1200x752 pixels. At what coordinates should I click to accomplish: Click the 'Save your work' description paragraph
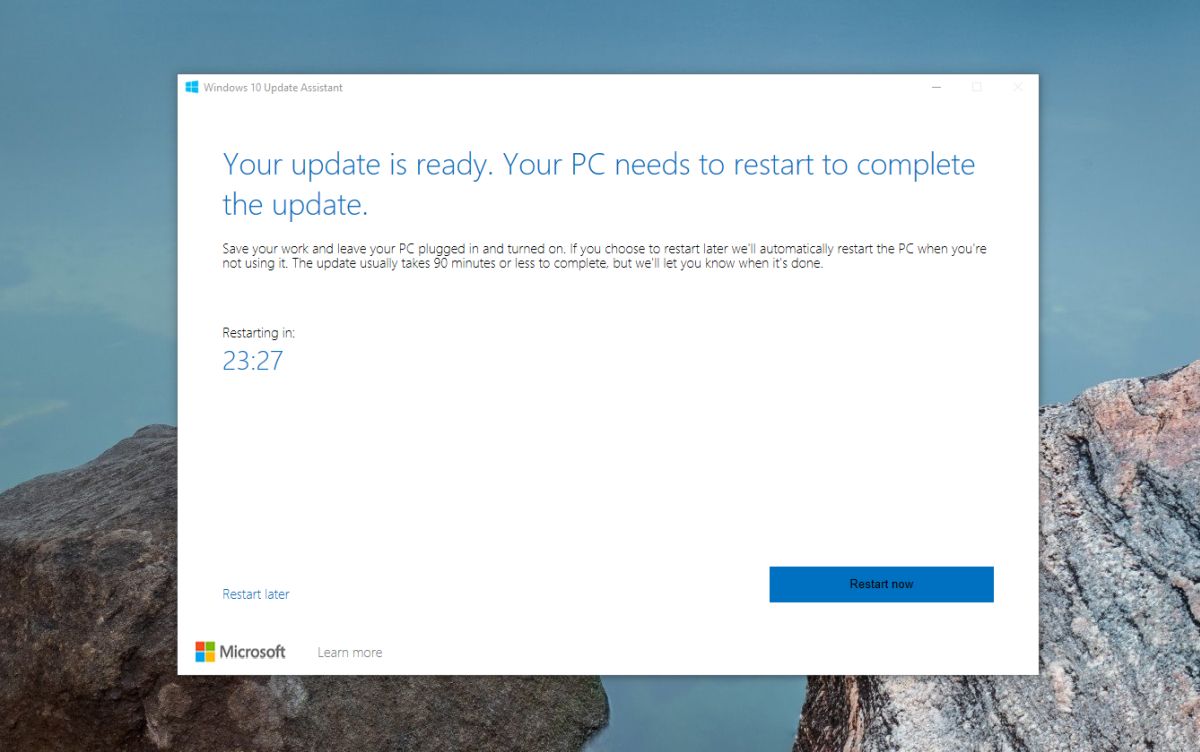pos(604,256)
